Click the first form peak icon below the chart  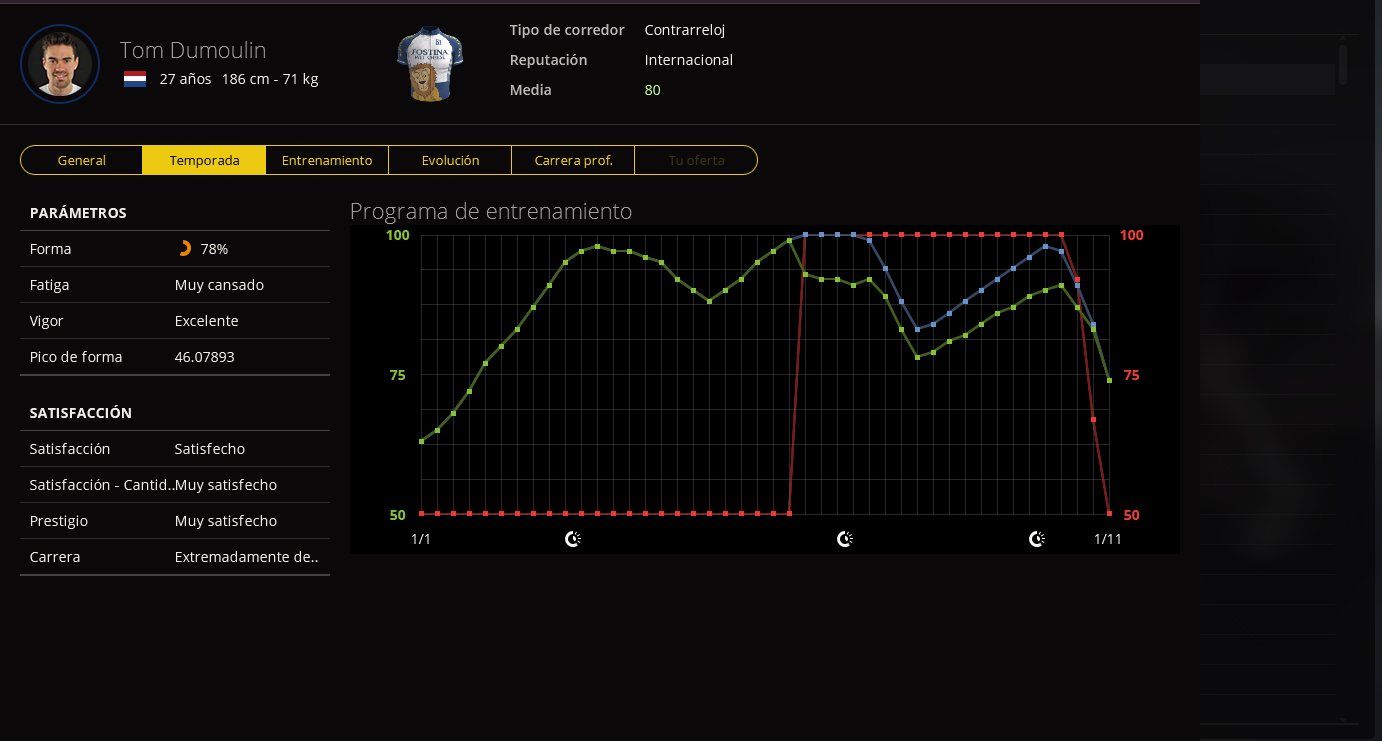click(573, 539)
